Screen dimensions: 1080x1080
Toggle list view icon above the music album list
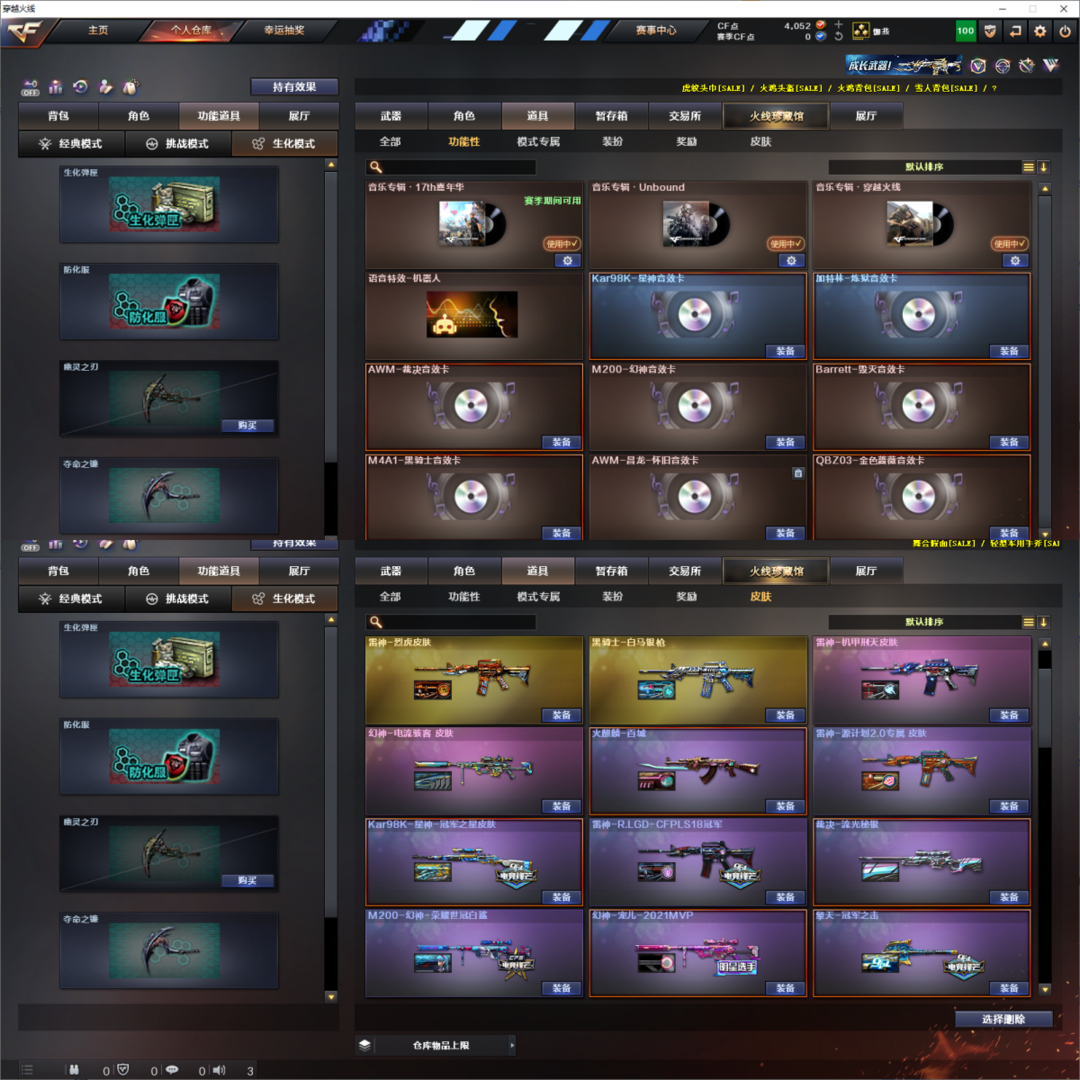(1028, 167)
